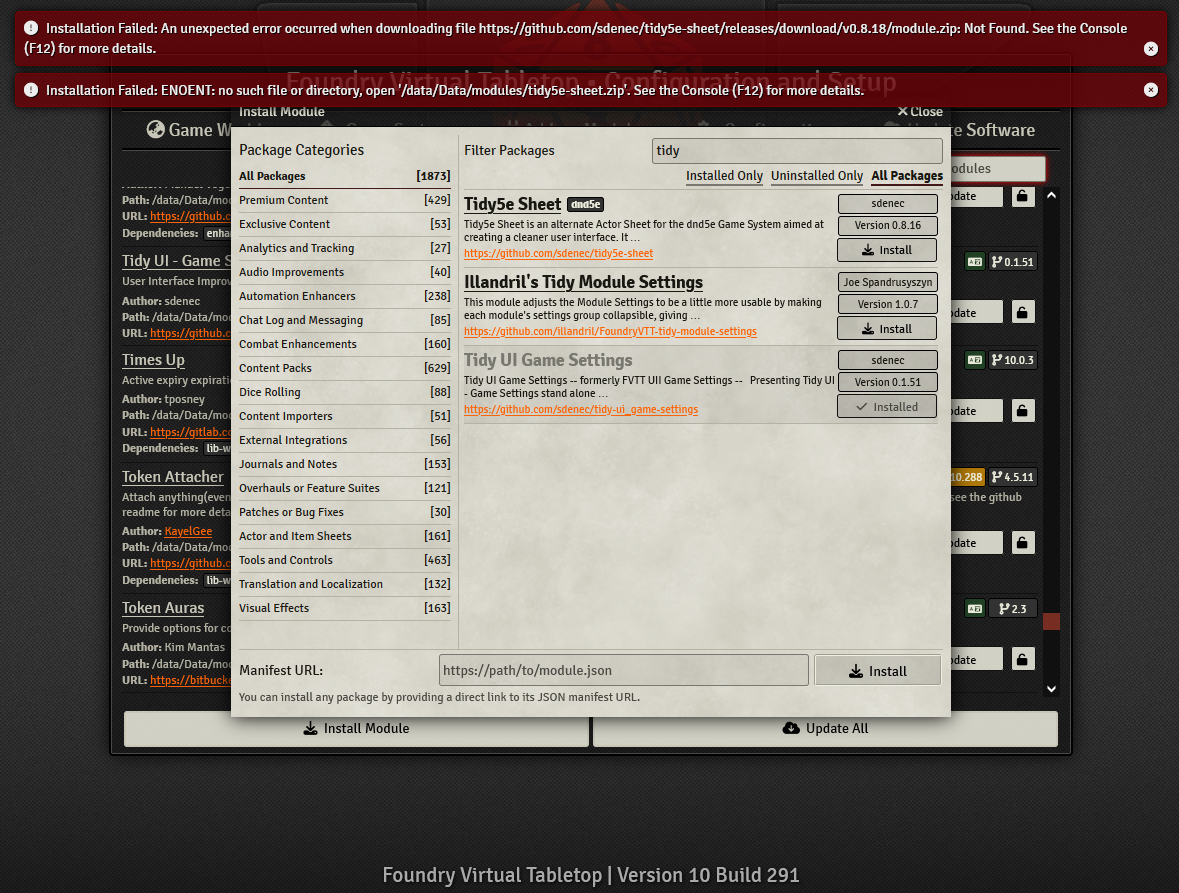
Task: Select the dnd5e system badge next to Tidy5e Sheet
Action: coord(584,204)
